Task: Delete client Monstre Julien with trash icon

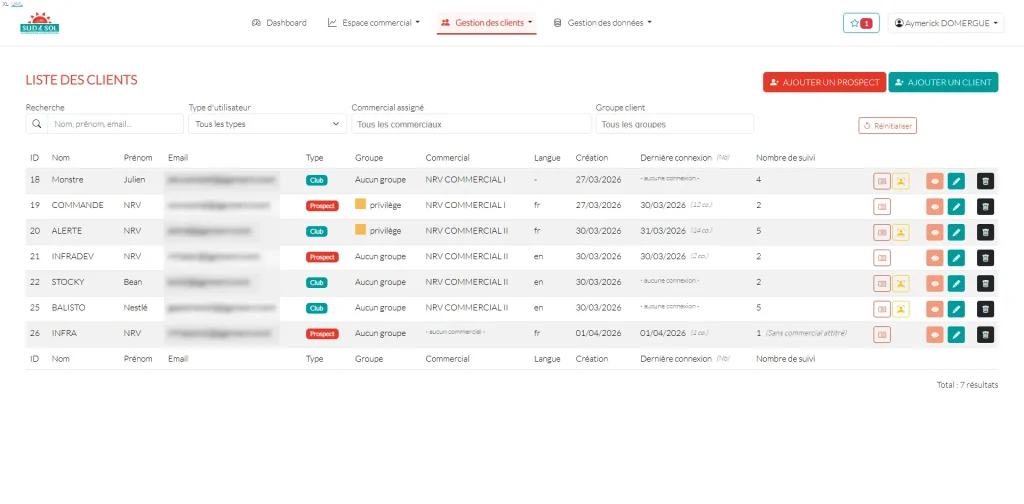Action: point(985,181)
